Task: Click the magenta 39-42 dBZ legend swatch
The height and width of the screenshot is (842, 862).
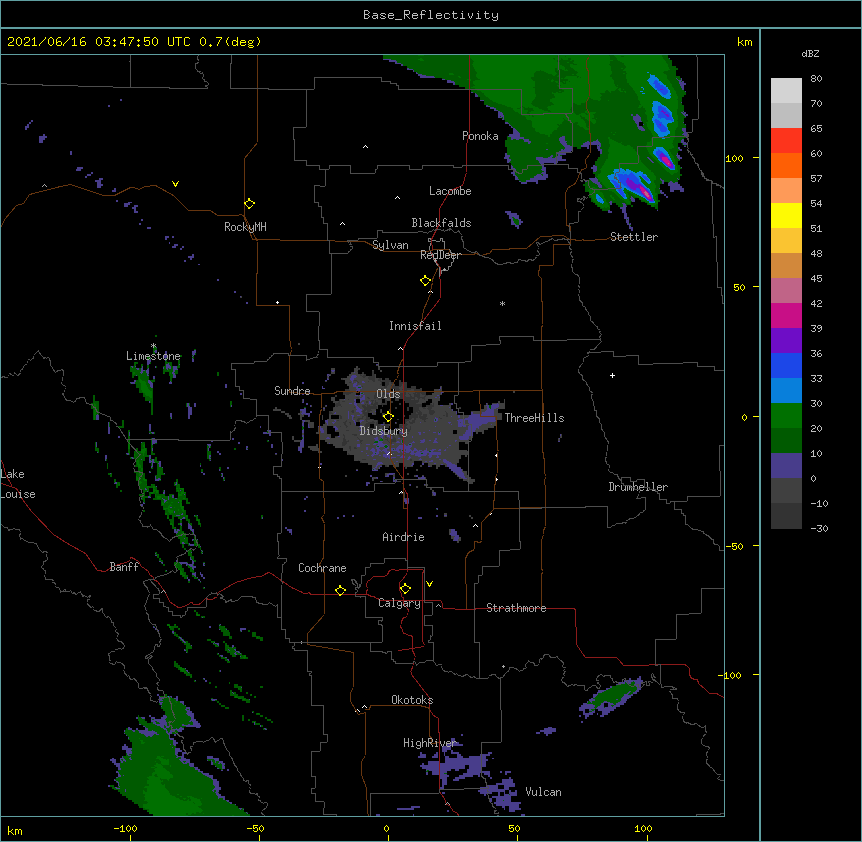Action: coord(786,315)
